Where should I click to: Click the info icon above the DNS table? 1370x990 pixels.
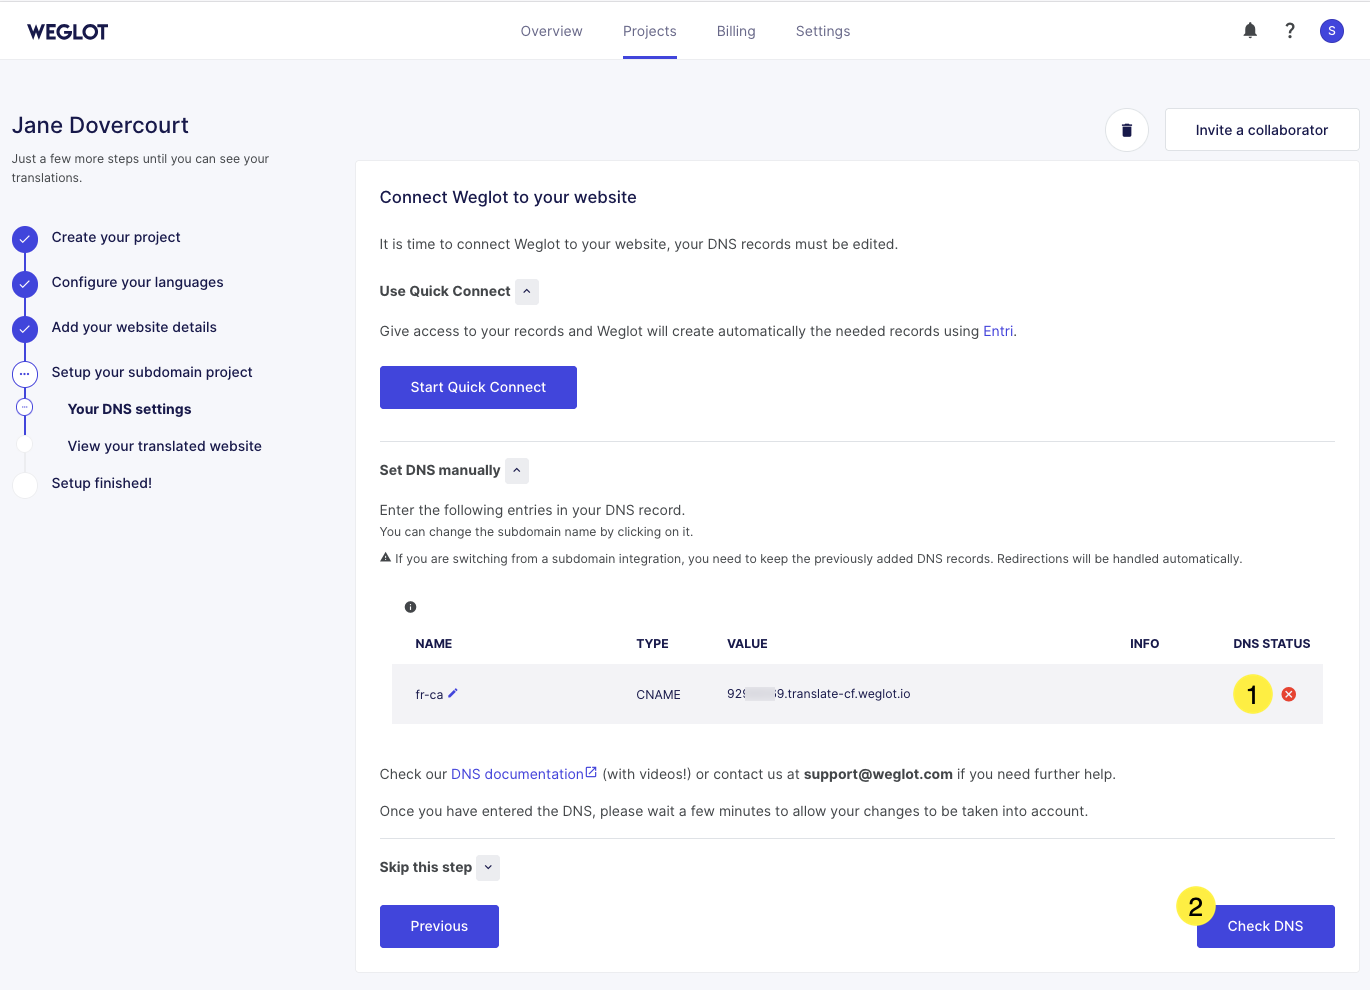pyautogui.click(x=410, y=607)
